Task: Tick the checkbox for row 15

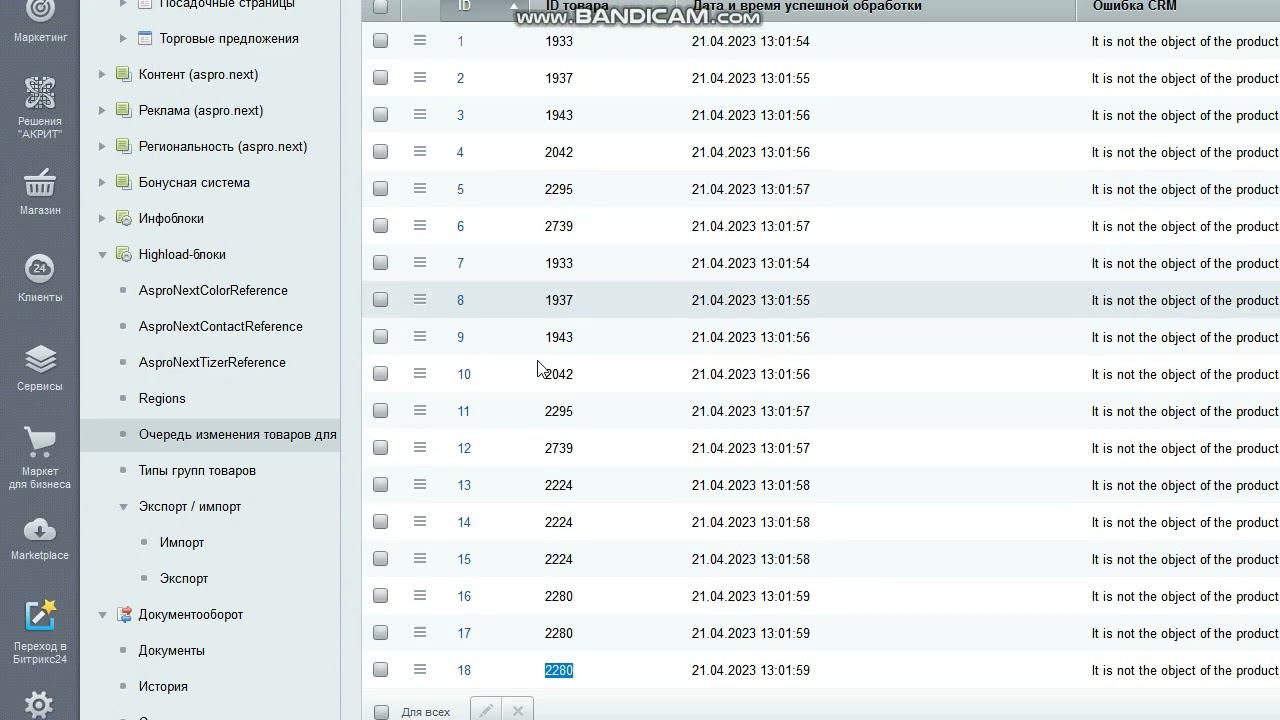Action: coord(380,559)
